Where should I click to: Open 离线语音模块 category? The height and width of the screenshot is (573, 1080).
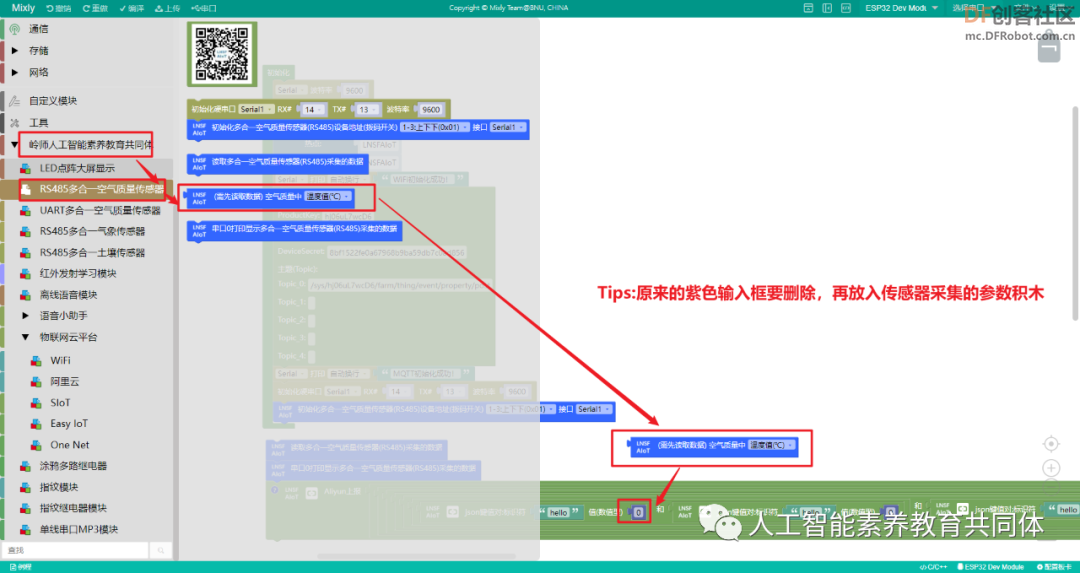click(68, 295)
